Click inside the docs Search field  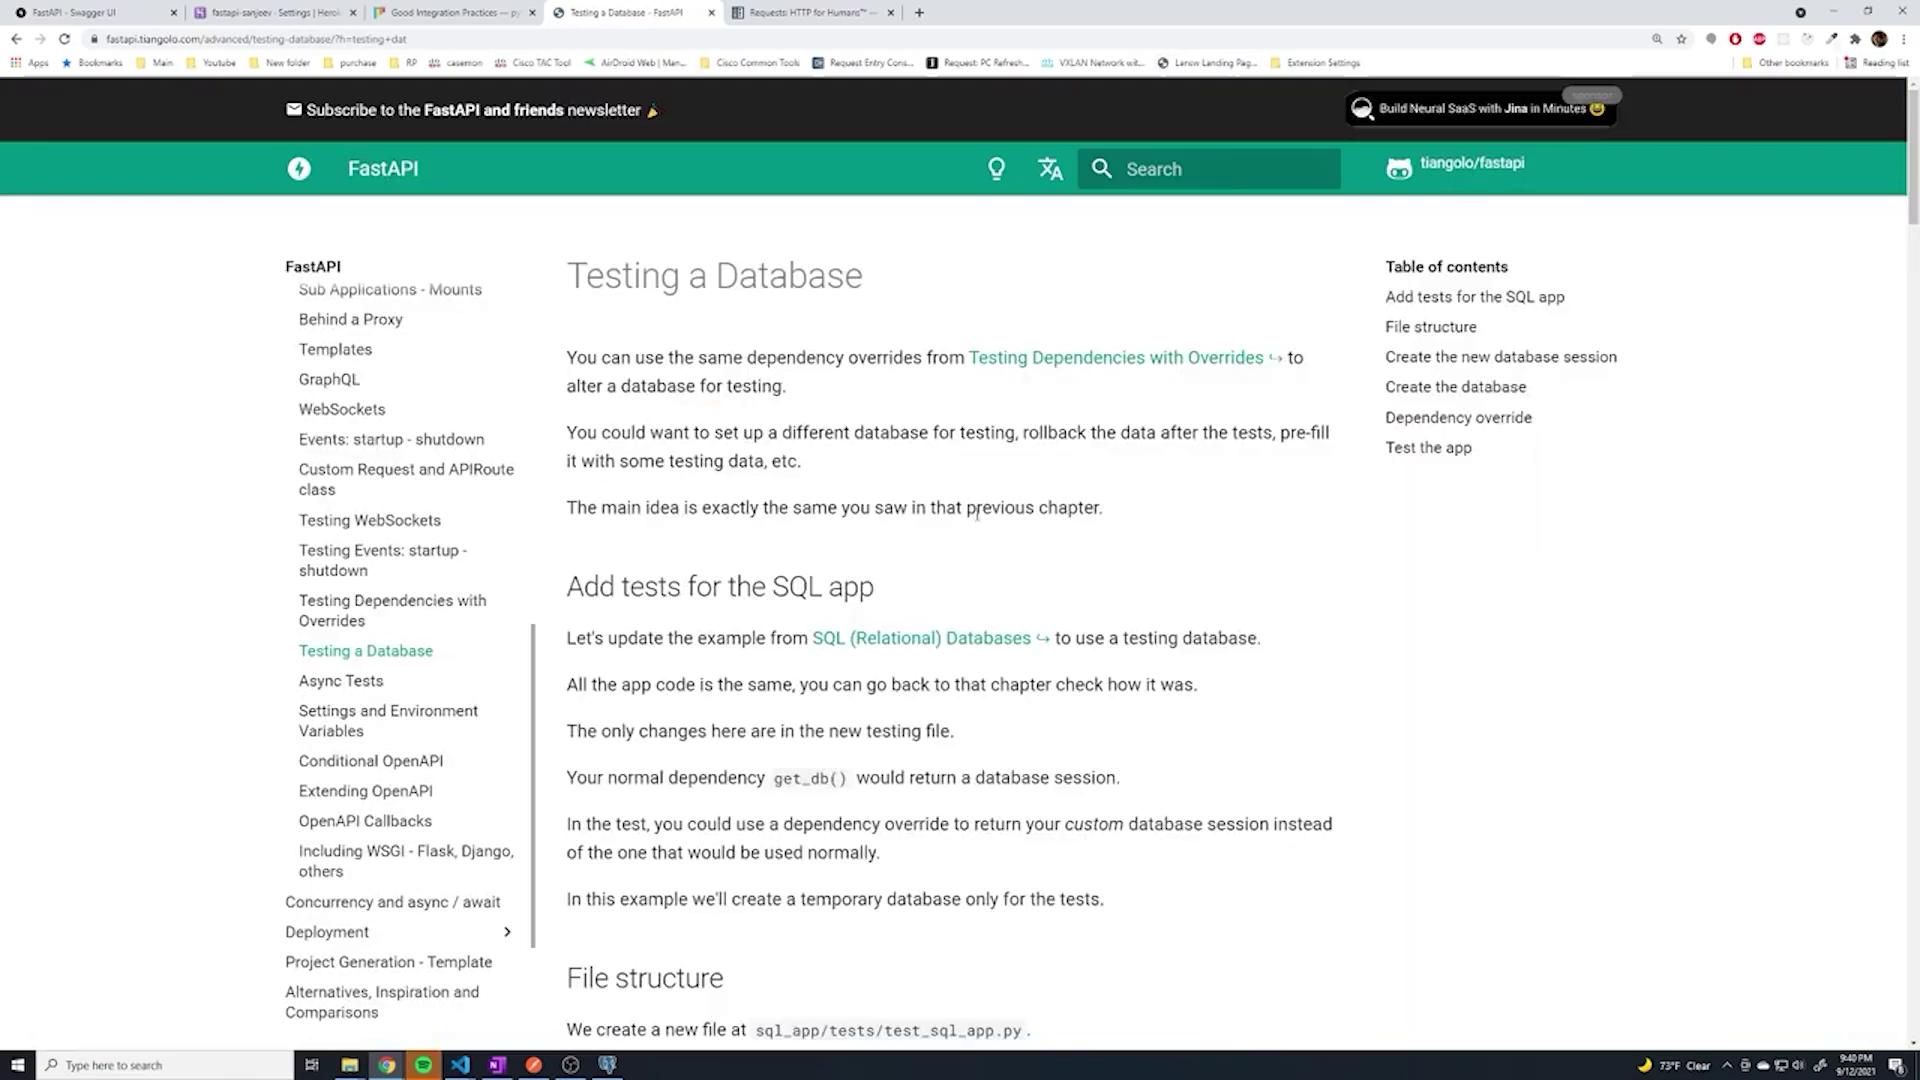[1225, 169]
